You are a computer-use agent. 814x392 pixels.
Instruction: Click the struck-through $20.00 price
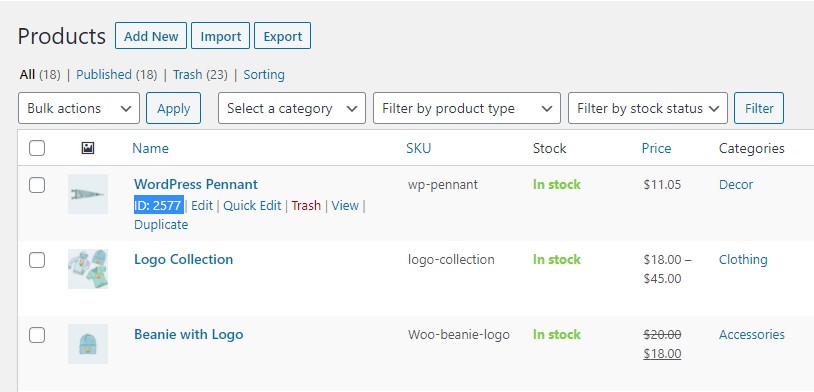pyautogui.click(x=662, y=335)
